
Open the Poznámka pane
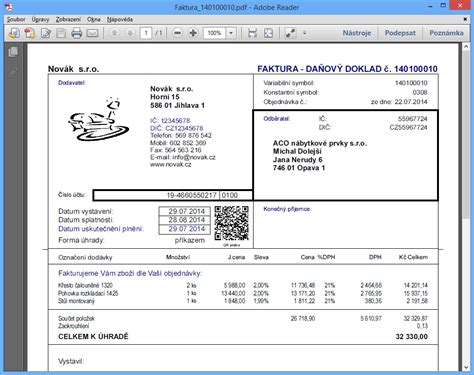(x=446, y=33)
